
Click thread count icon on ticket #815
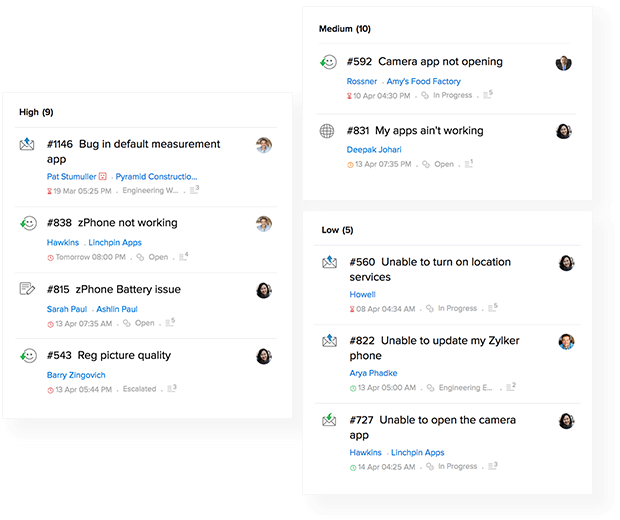[x=170, y=322]
